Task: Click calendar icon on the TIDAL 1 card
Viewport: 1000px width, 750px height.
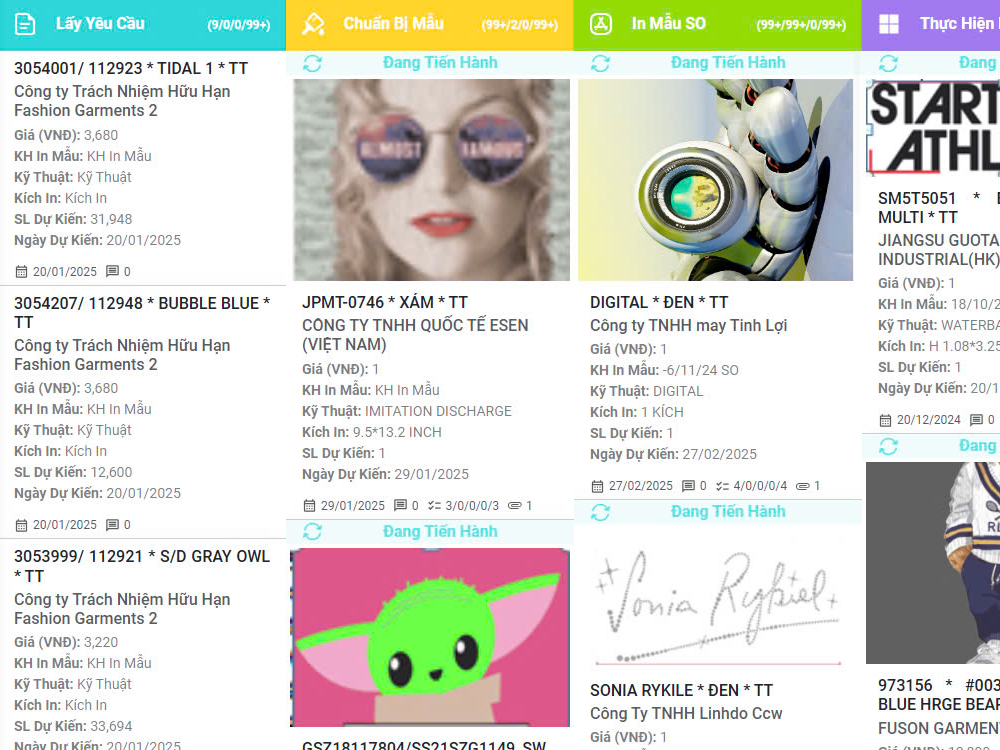Action: [x=22, y=272]
